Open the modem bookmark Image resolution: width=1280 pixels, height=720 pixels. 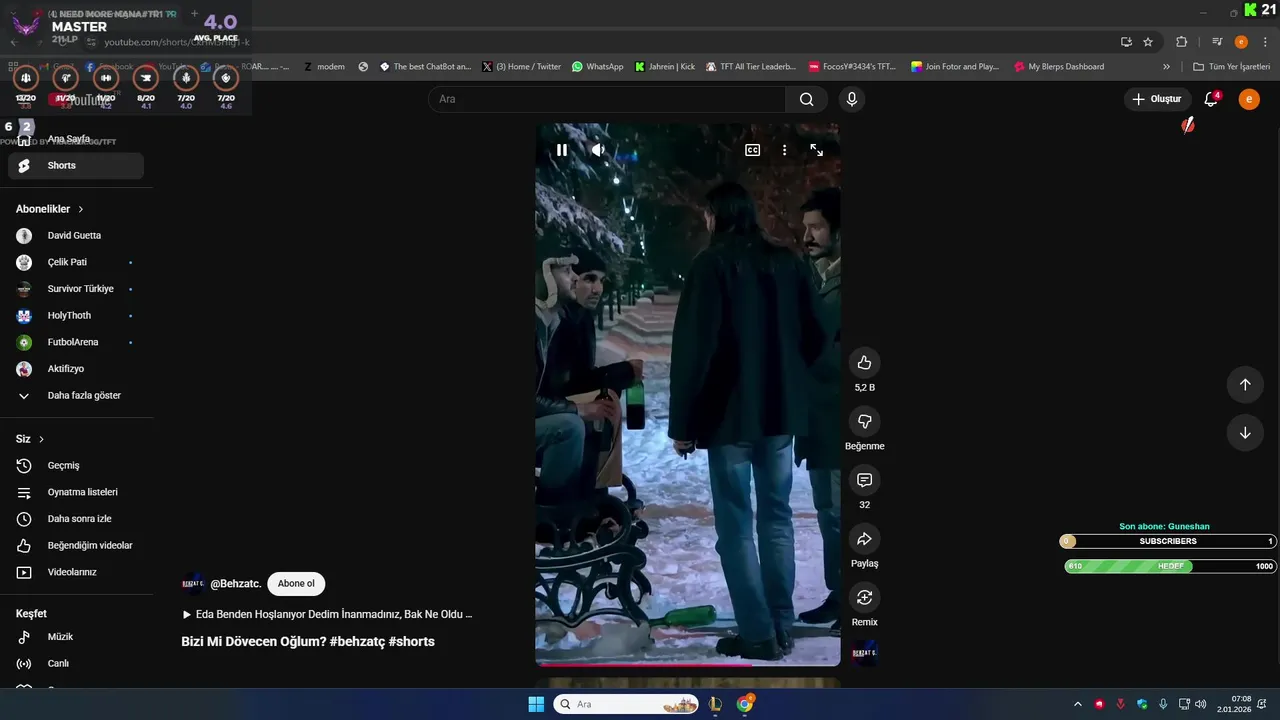(324, 67)
